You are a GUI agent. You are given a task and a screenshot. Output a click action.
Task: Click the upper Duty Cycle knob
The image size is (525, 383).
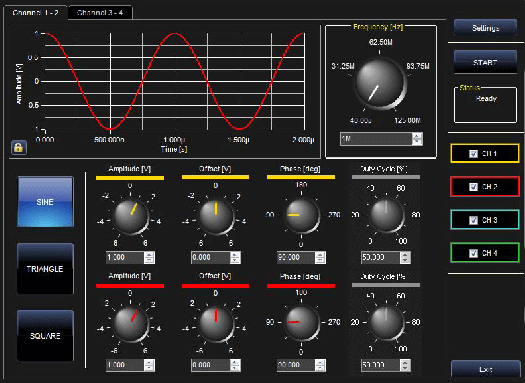387,215
